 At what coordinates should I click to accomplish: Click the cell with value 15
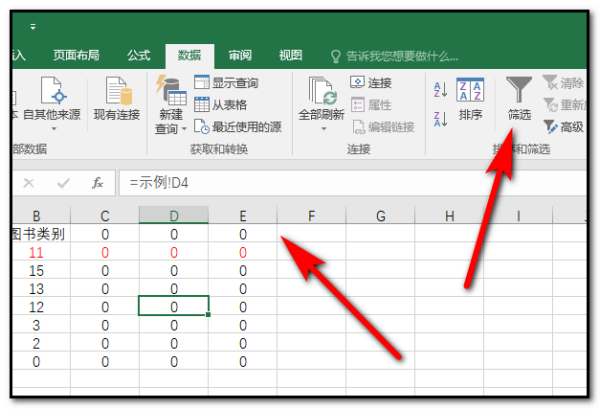pyautogui.click(x=41, y=271)
